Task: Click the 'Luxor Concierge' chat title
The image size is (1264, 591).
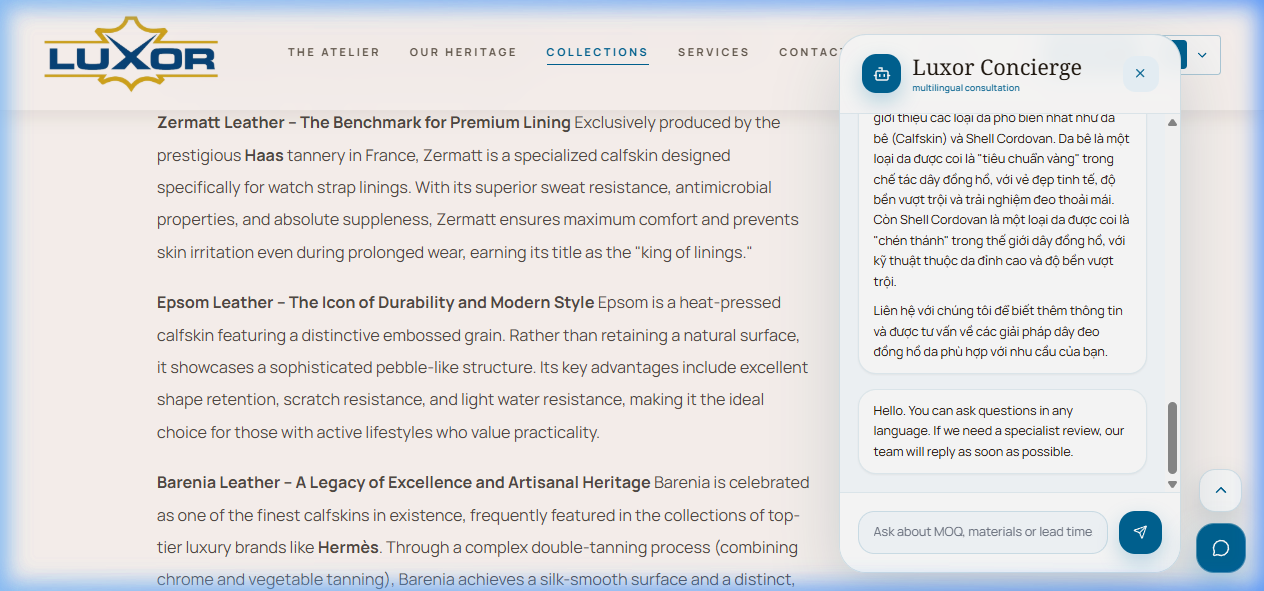Action: [997, 67]
